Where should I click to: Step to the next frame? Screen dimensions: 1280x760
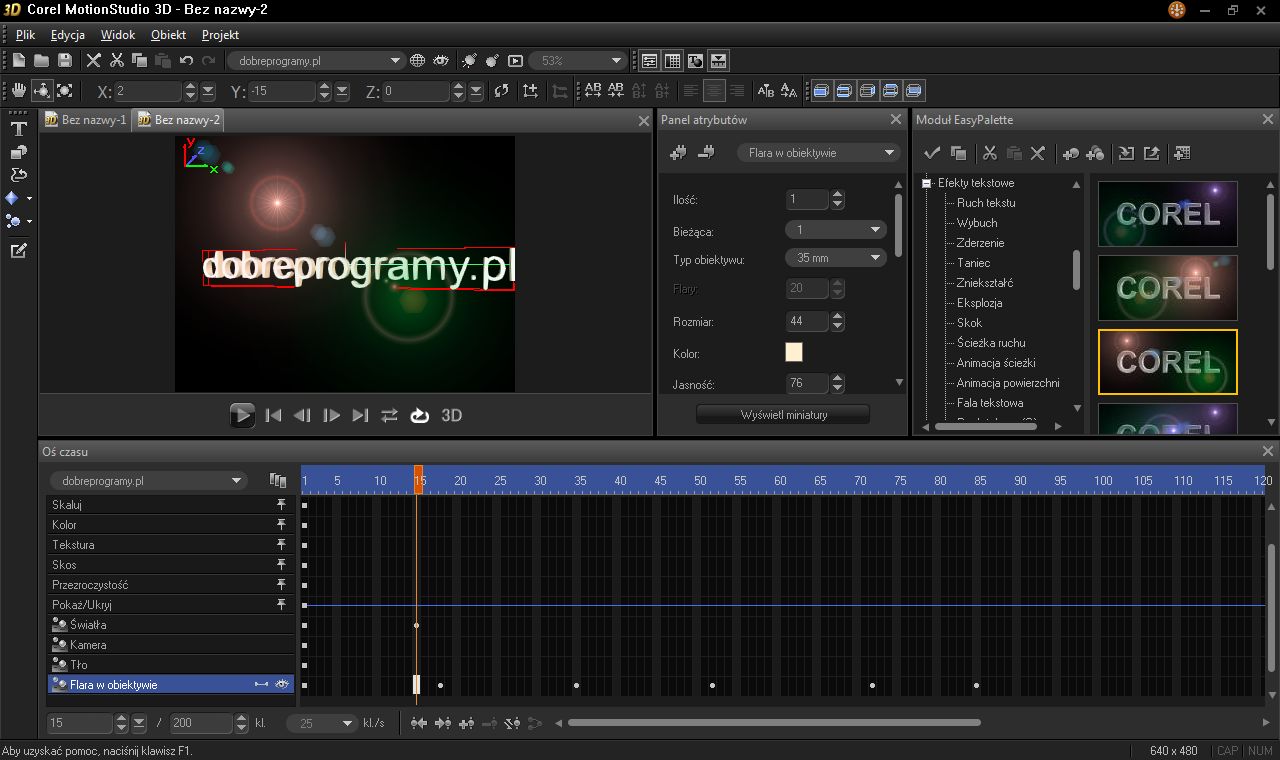pos(332,415)
